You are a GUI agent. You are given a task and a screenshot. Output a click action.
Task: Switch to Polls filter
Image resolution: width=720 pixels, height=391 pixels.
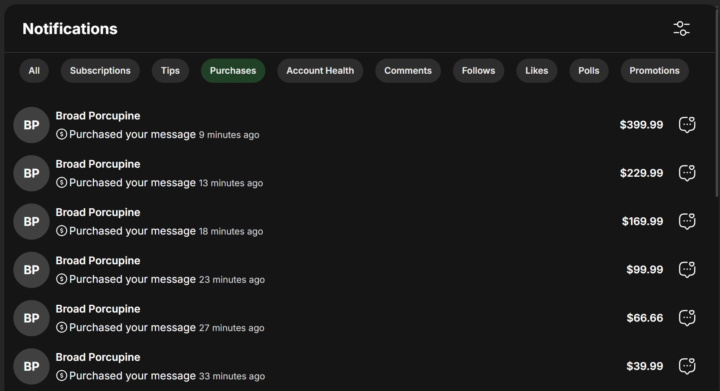(x=589, y=71)
